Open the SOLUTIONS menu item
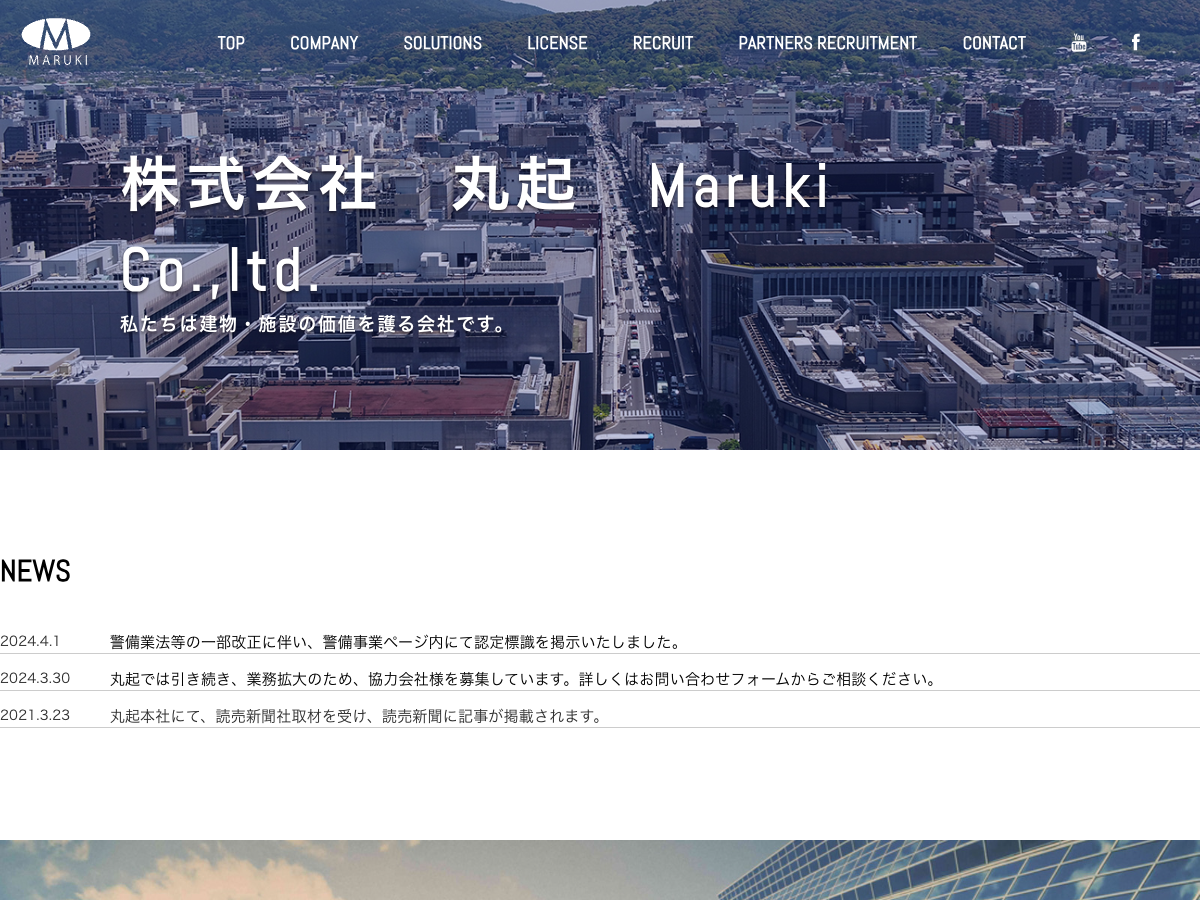The height and width of the screenshot is (900, 1200). 443,43
